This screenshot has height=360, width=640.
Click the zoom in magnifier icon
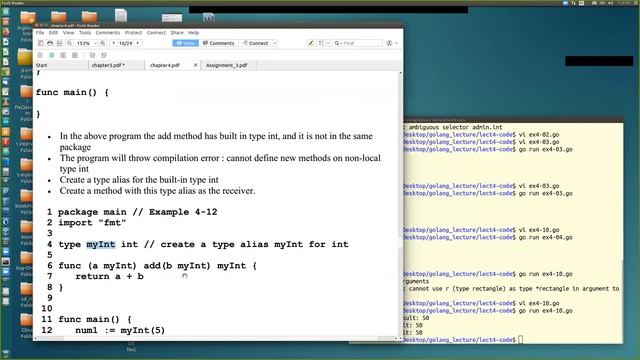point(103,43)
